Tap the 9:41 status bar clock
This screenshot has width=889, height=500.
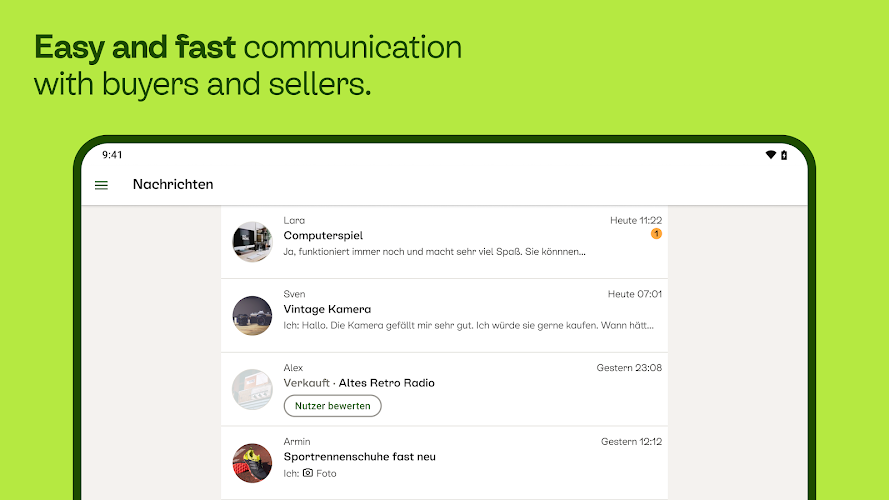(x=112, y=155)
